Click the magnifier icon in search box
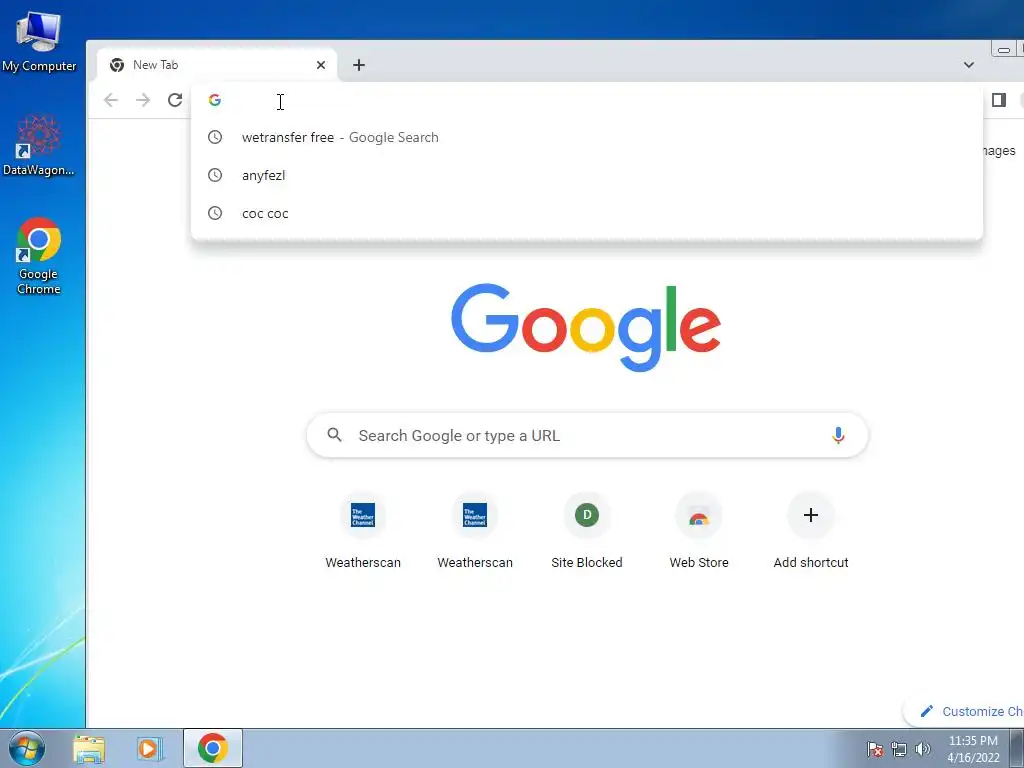1024x768 pixels. pyautogui.click(x=334, y=435)
